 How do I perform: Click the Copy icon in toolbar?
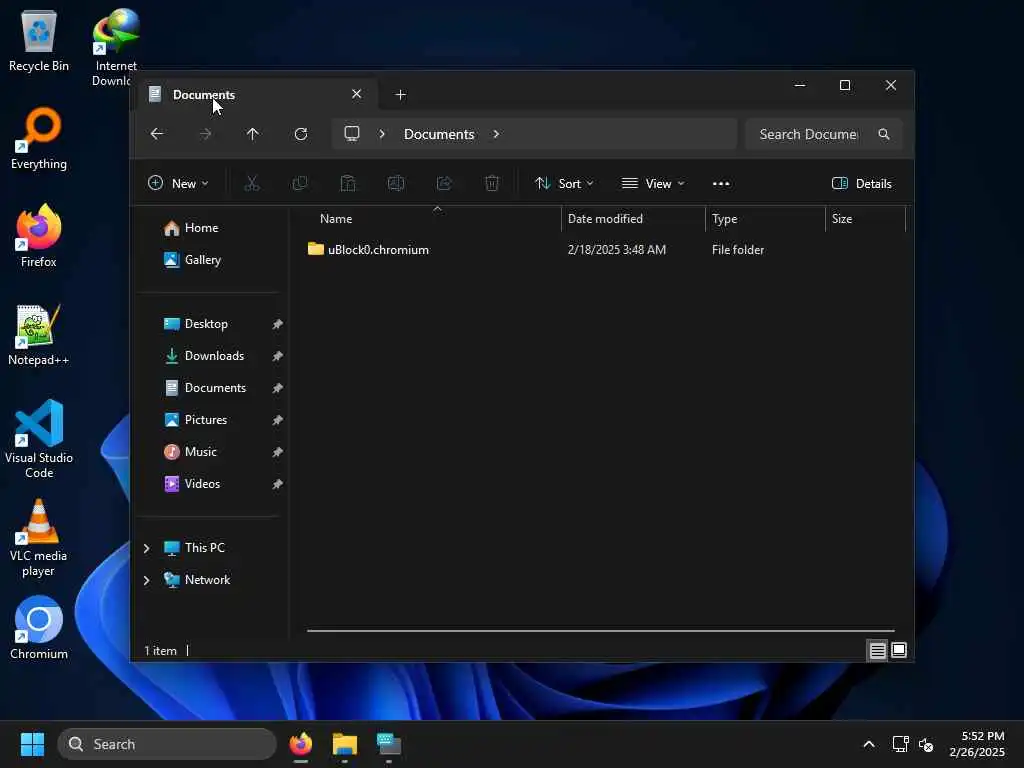coord(300,184)
